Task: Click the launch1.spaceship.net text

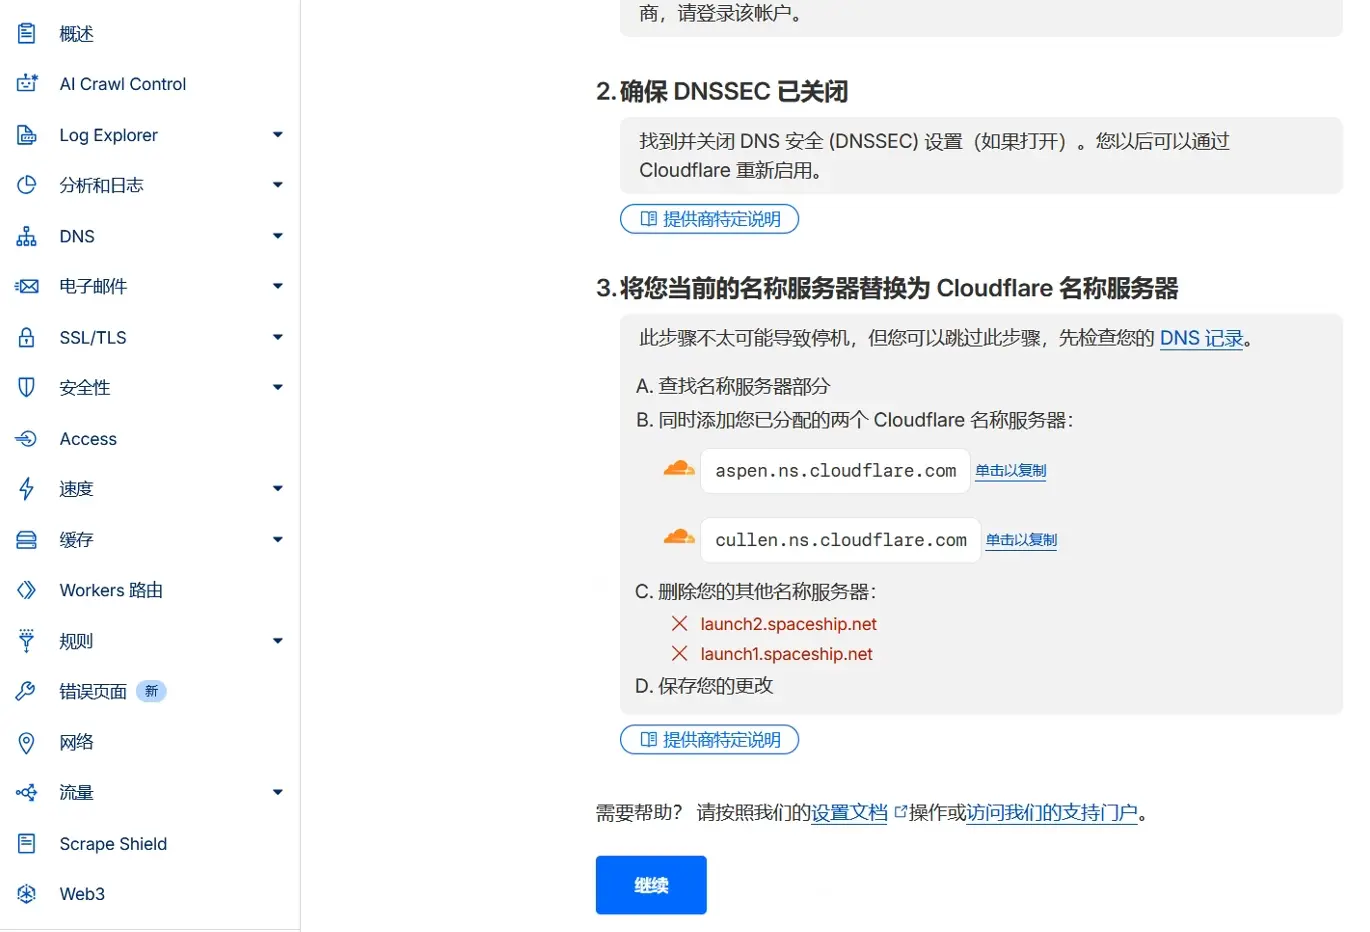Action: pyautogui.click(x=786, y=654)
